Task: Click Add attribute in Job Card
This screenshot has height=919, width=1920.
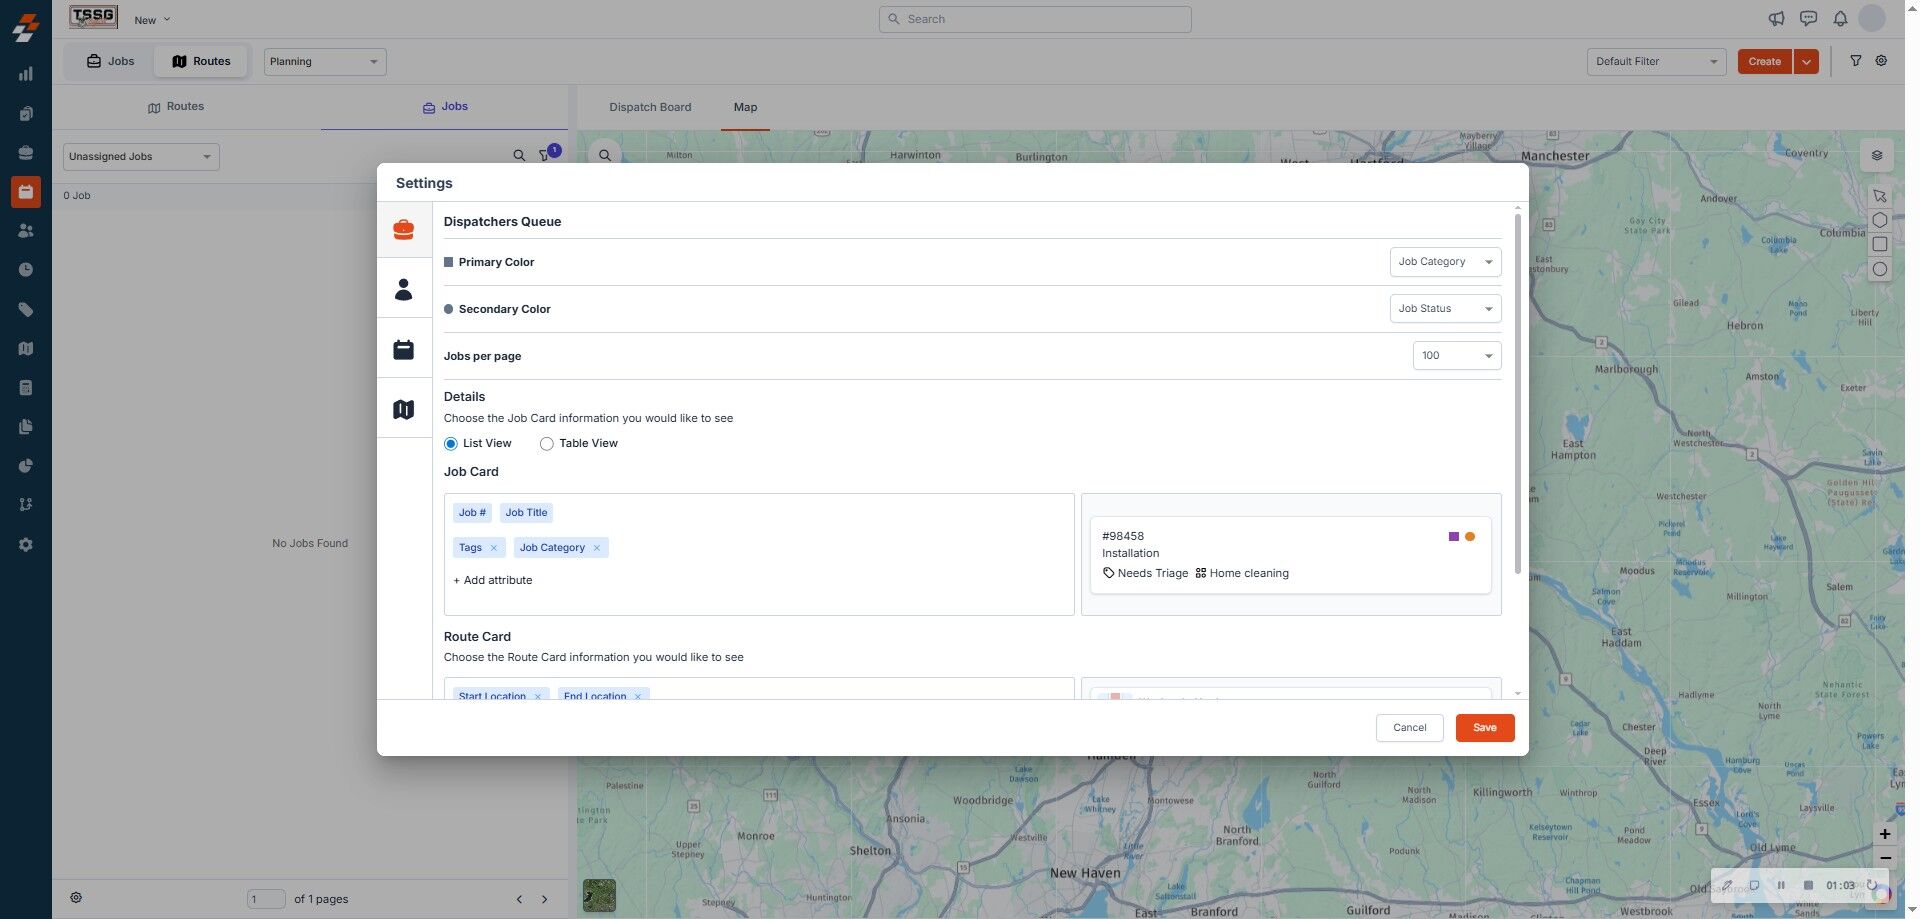Action: (x=493, y=581)
